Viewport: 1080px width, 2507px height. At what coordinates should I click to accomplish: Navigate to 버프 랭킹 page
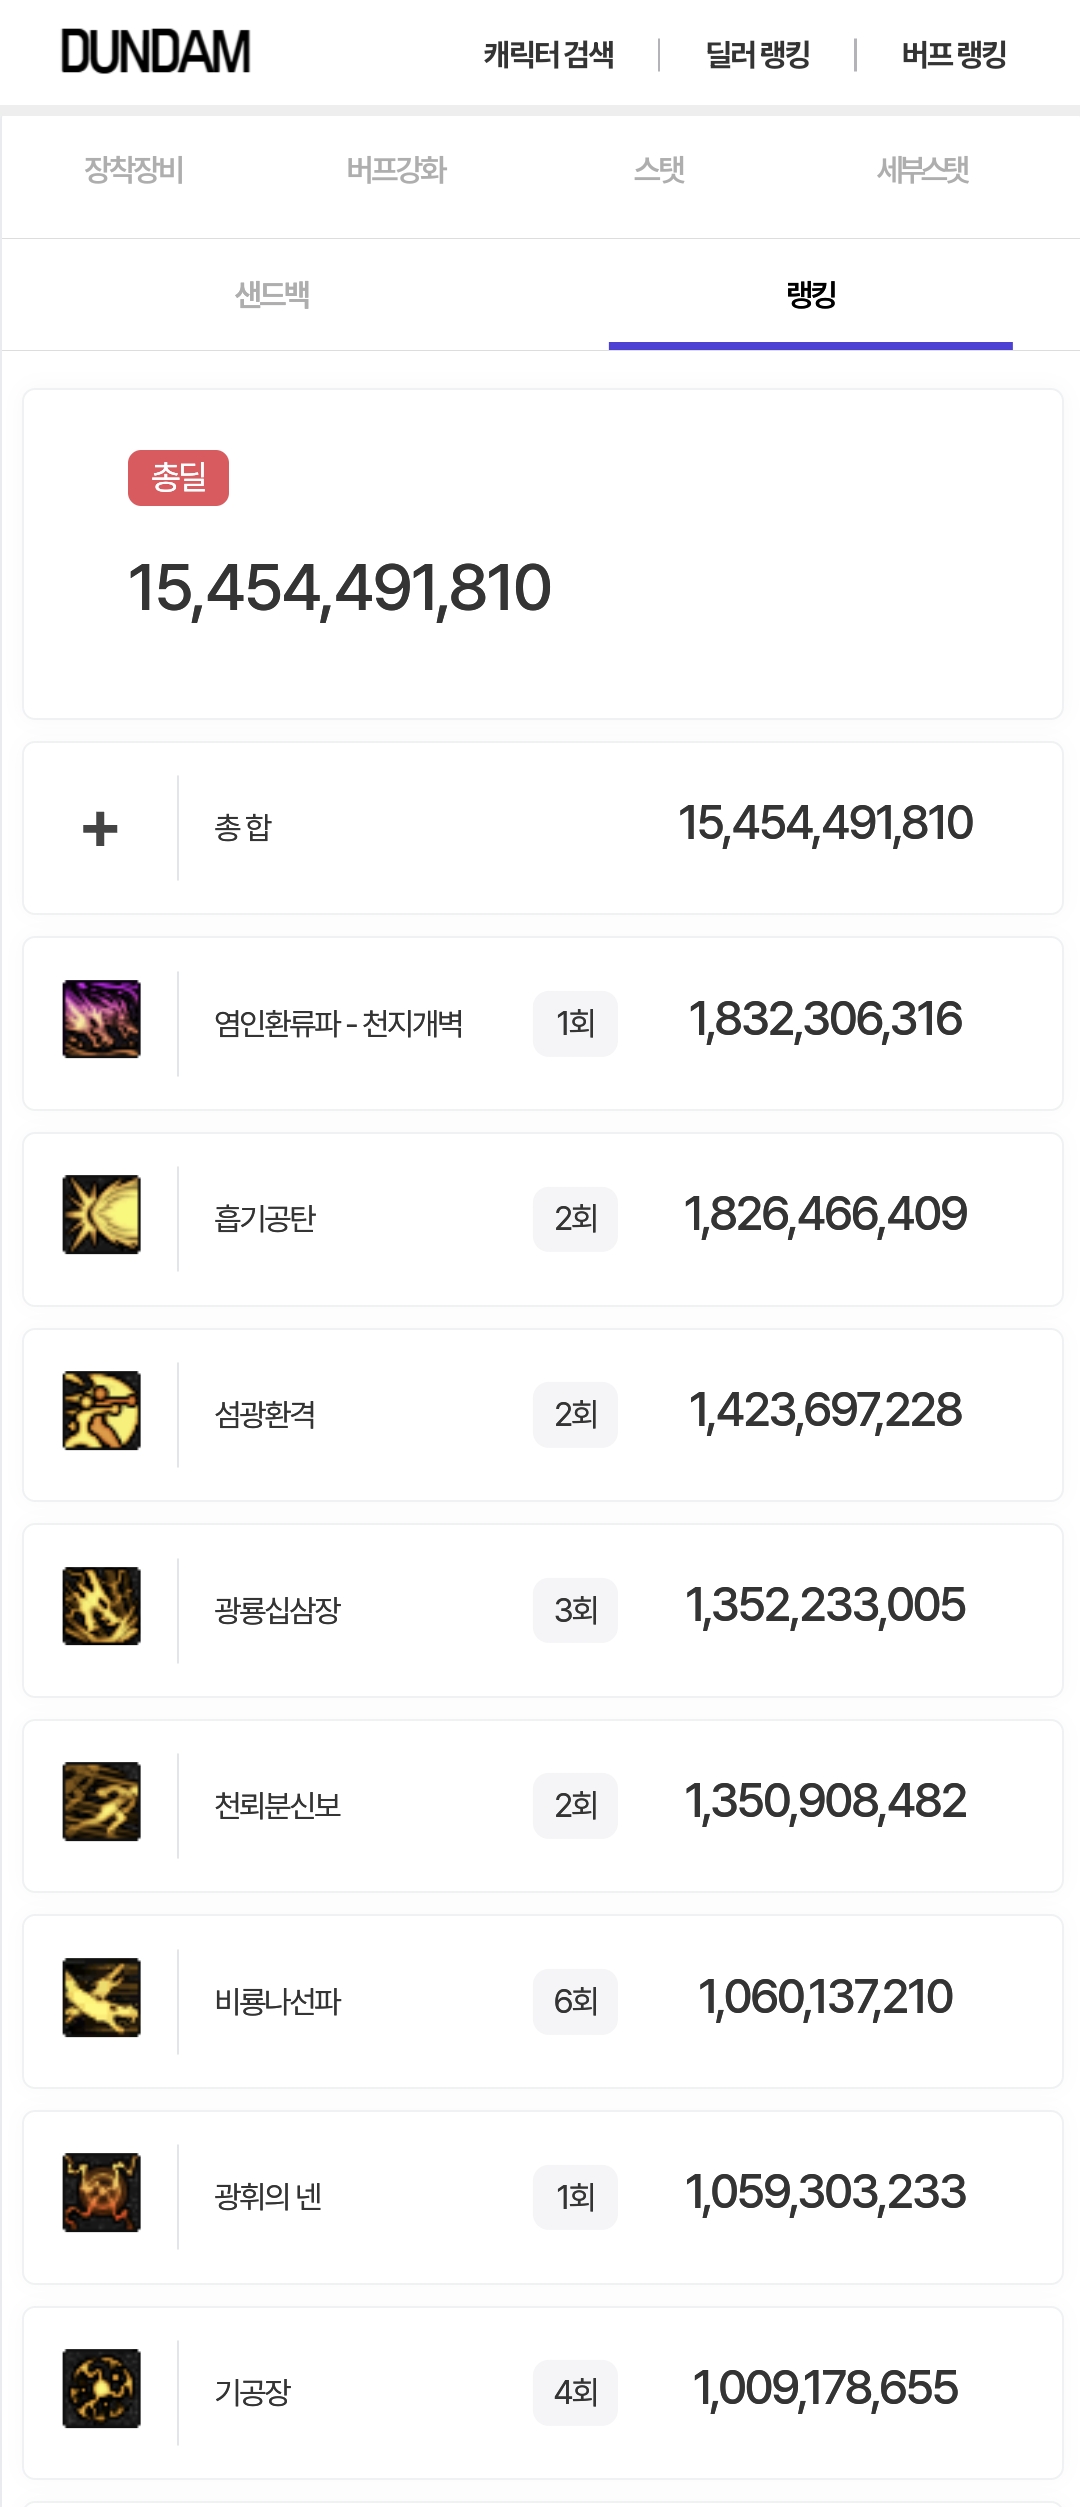[x=954, y=54]
